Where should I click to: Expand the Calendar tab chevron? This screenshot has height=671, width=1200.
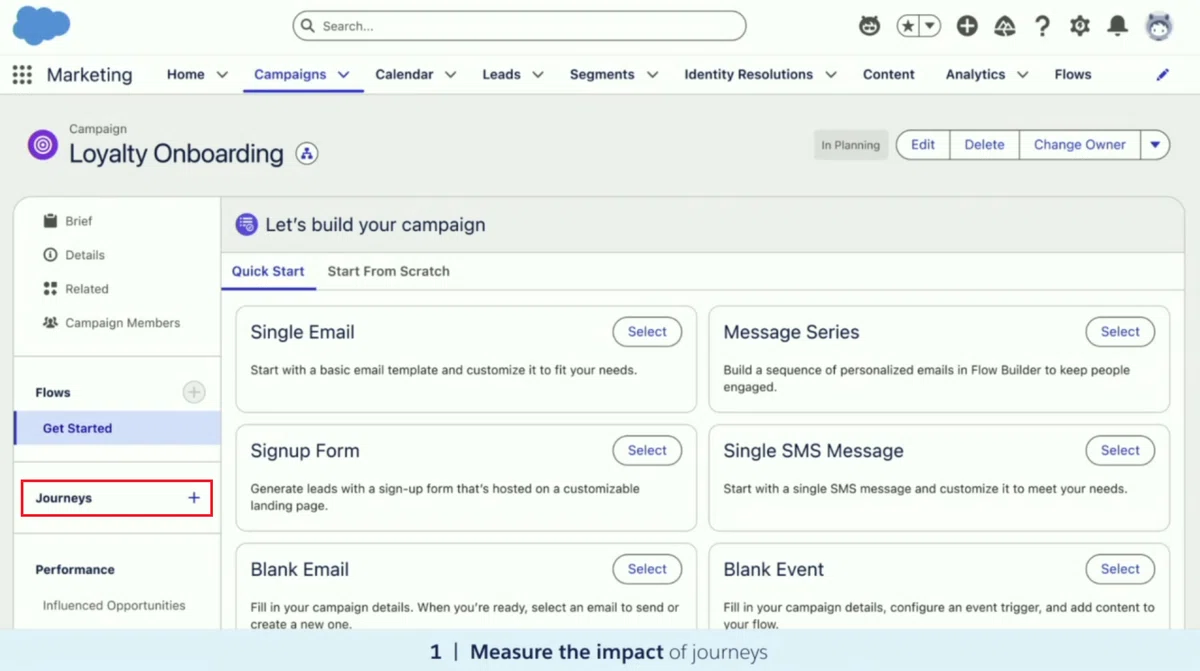coord(450,75)
